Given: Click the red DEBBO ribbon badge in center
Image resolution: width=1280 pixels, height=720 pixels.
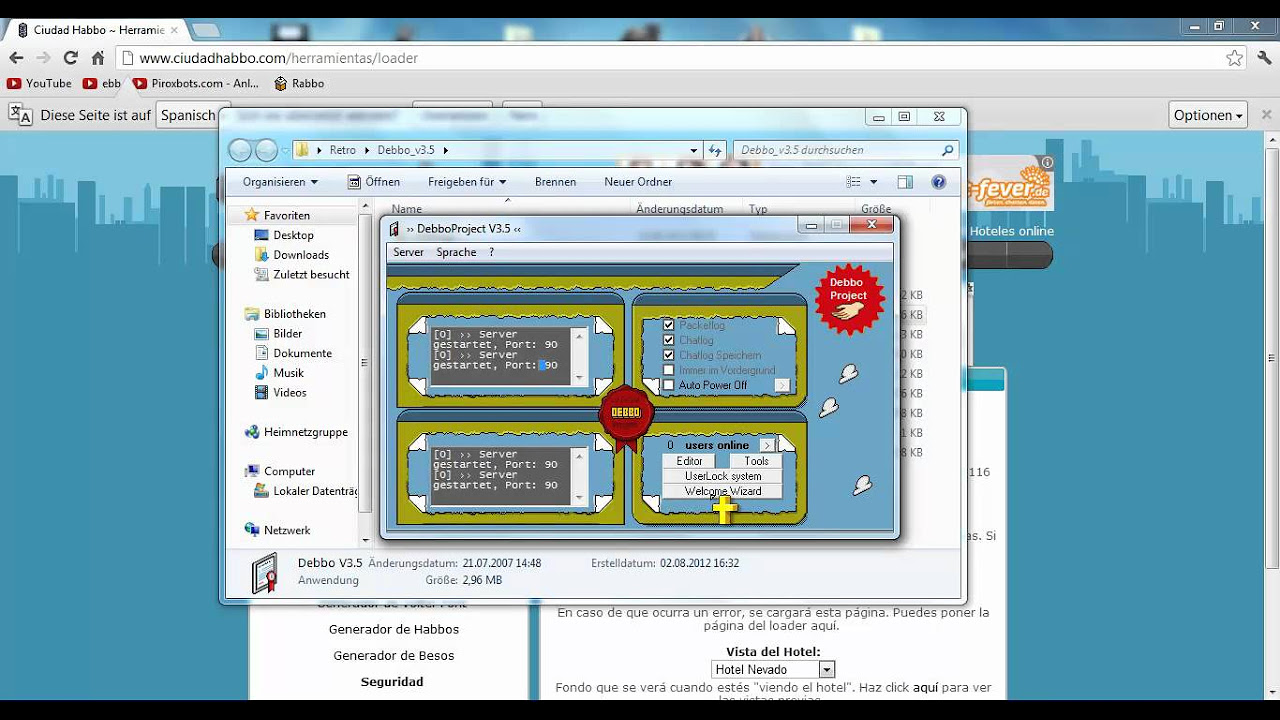Looking at the screenshot, I should pyautogui.click(x=626, y=415).
